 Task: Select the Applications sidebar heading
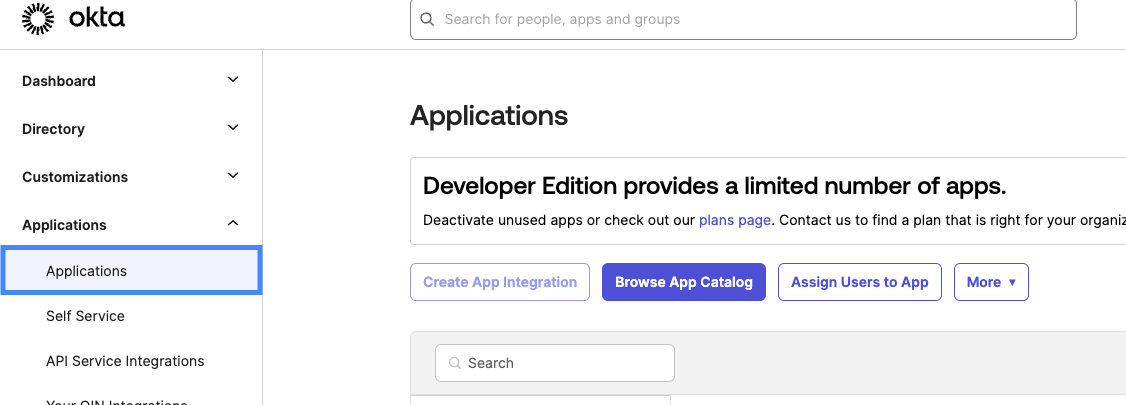(x=64, y=225)
